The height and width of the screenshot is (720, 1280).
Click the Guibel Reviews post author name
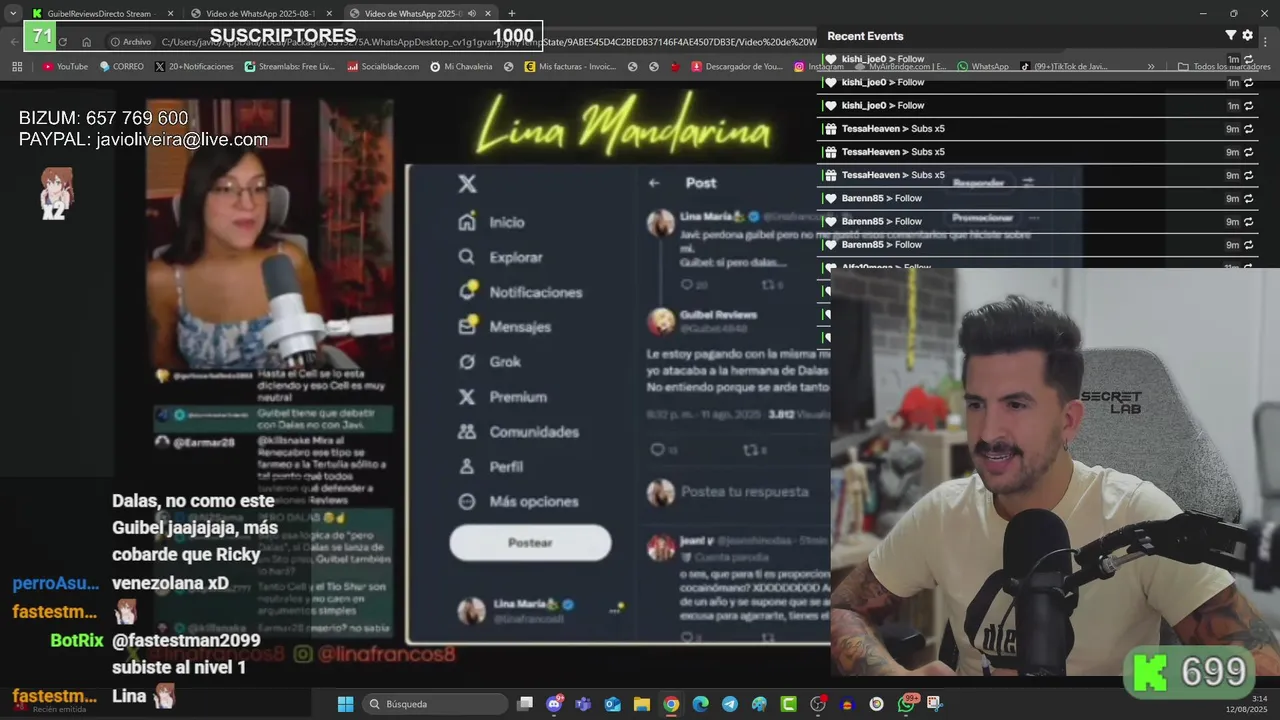point(718,314)
